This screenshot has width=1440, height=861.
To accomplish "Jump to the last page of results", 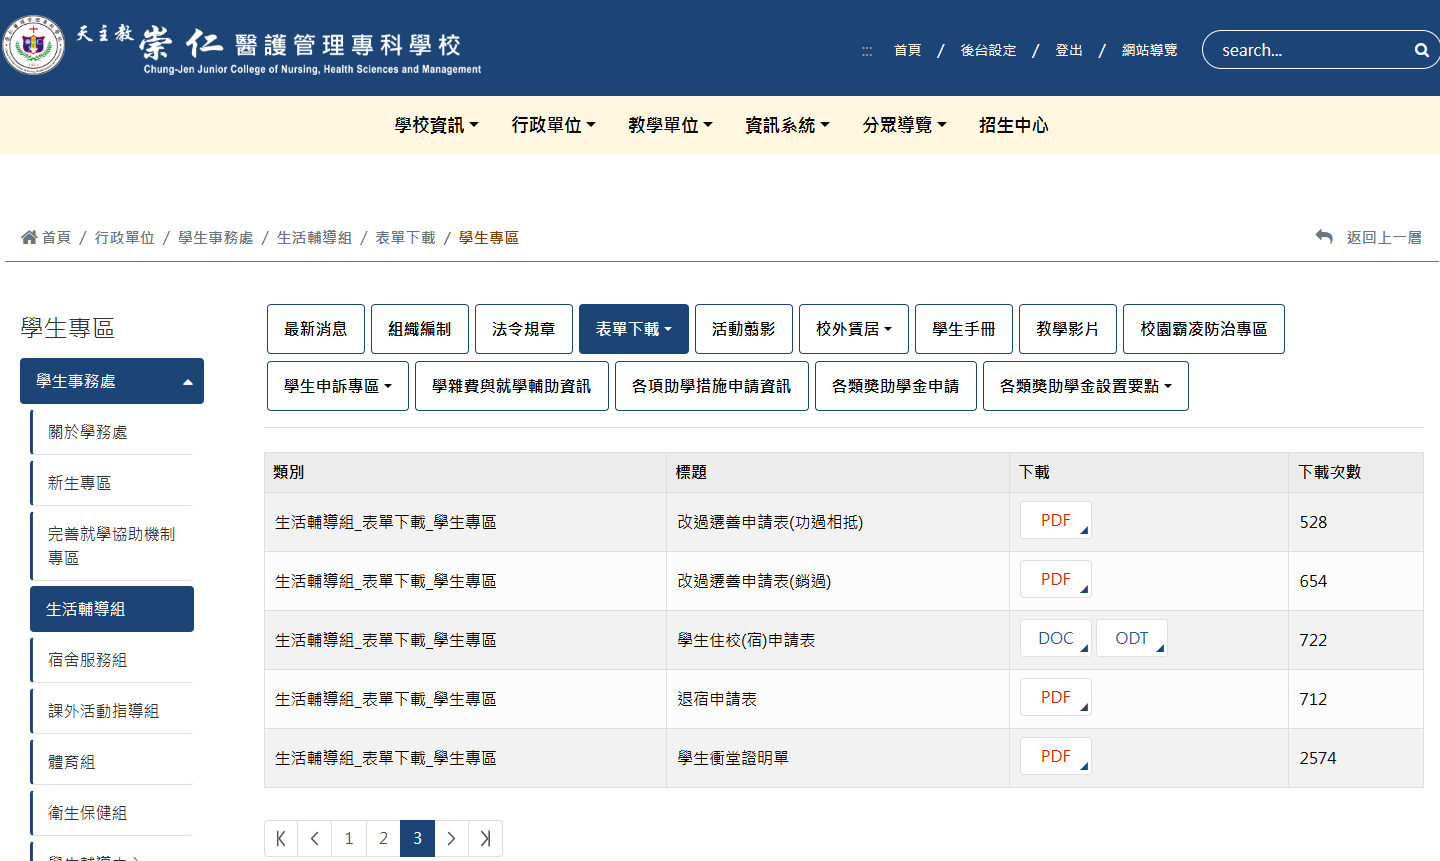I will coord(485,838).
